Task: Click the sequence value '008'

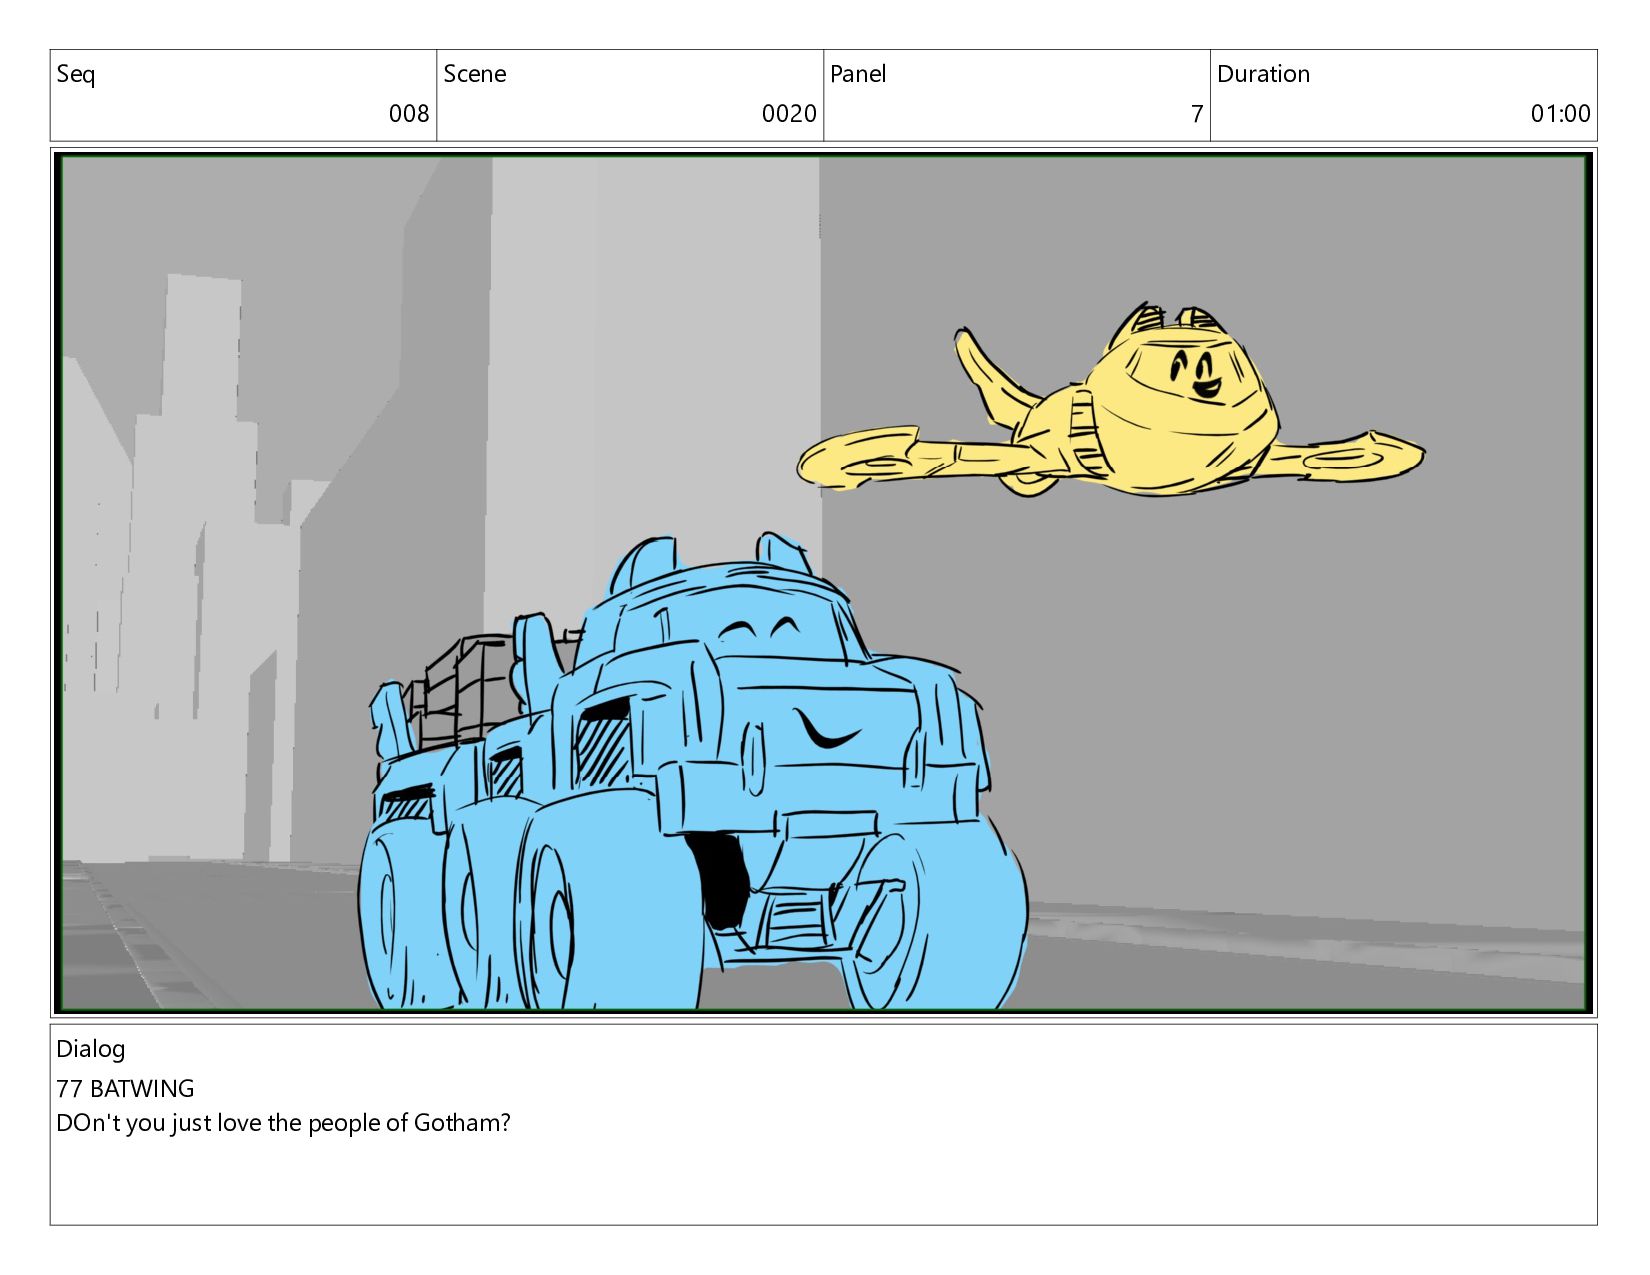Action: point(409,114)
